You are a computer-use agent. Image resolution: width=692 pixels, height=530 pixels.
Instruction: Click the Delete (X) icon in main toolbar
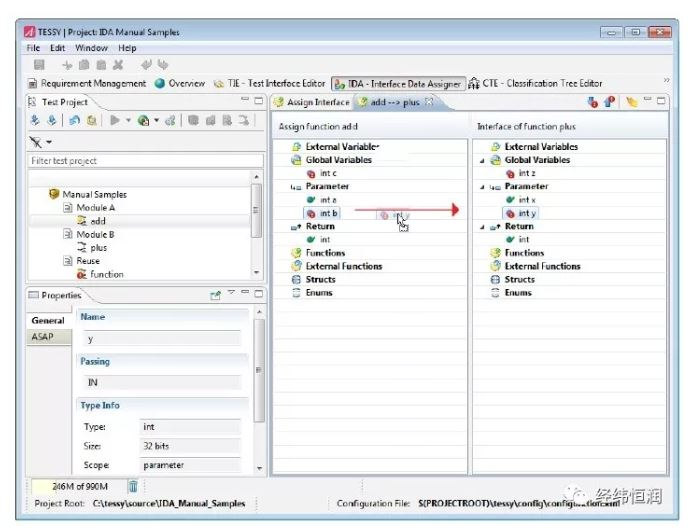point(117,65)
